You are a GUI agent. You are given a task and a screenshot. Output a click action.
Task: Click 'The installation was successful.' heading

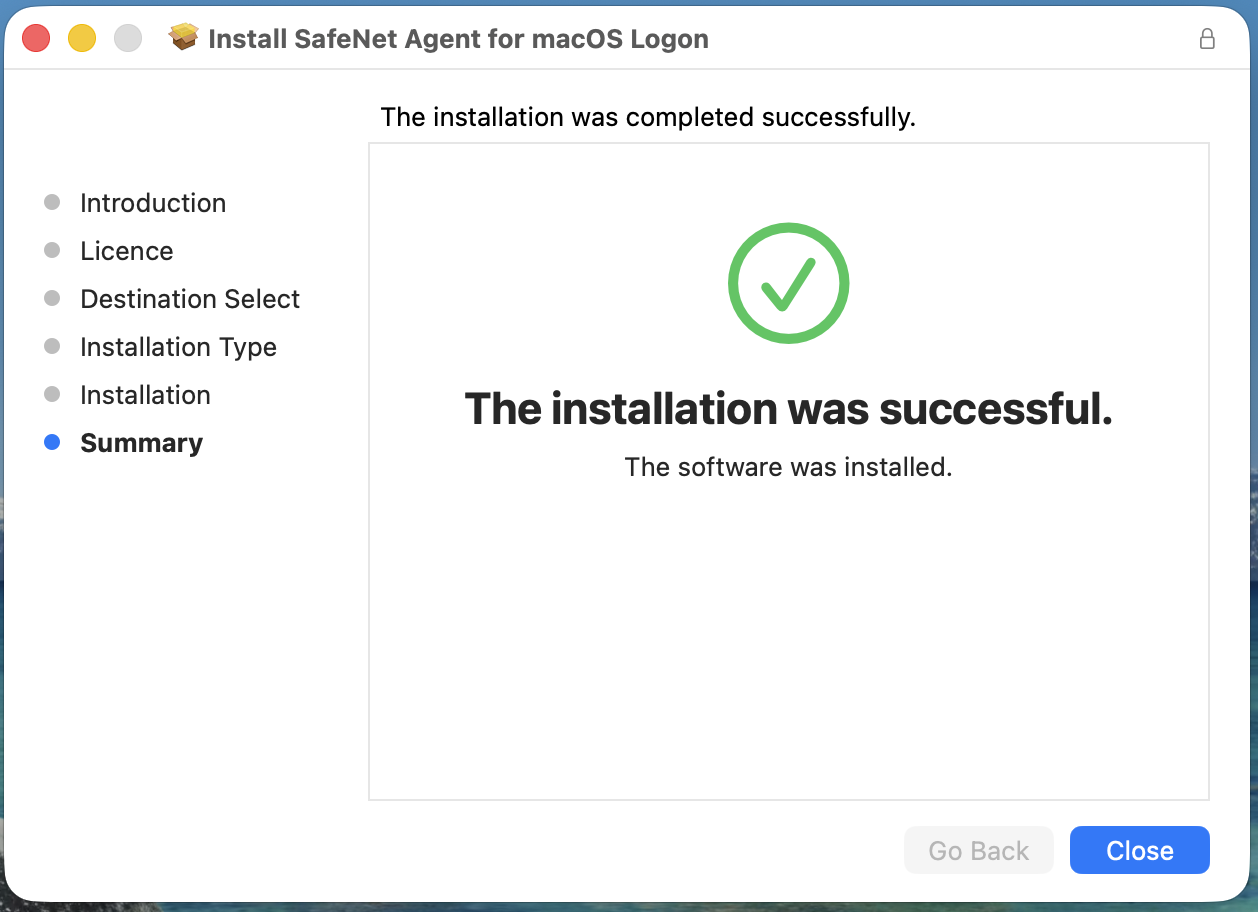(788, 409)
